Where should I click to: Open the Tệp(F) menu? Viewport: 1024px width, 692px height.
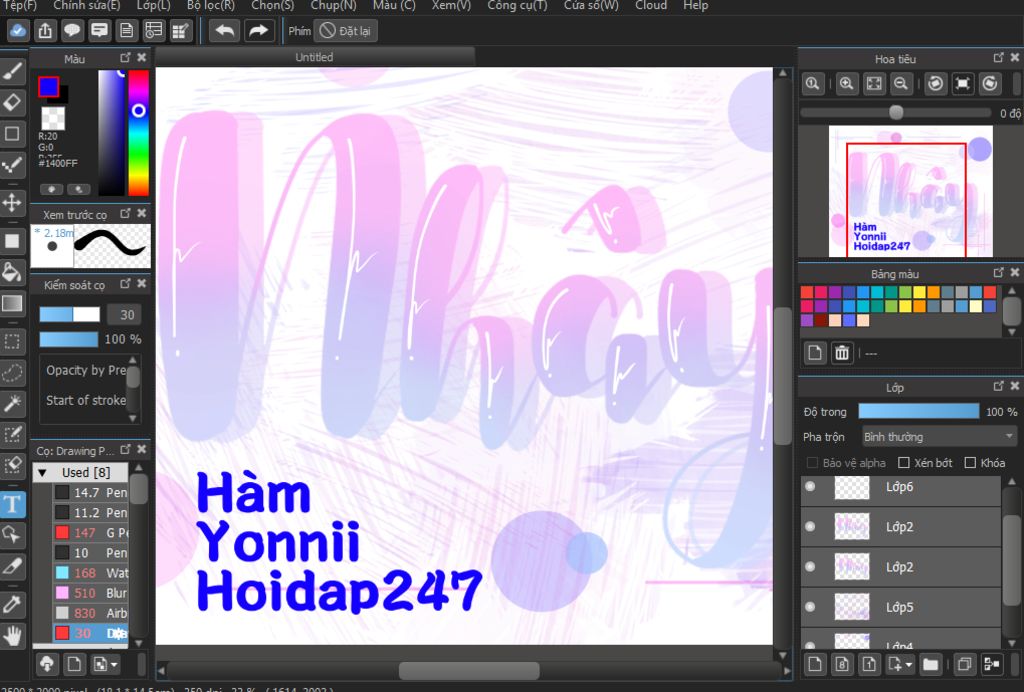[19, 5]
